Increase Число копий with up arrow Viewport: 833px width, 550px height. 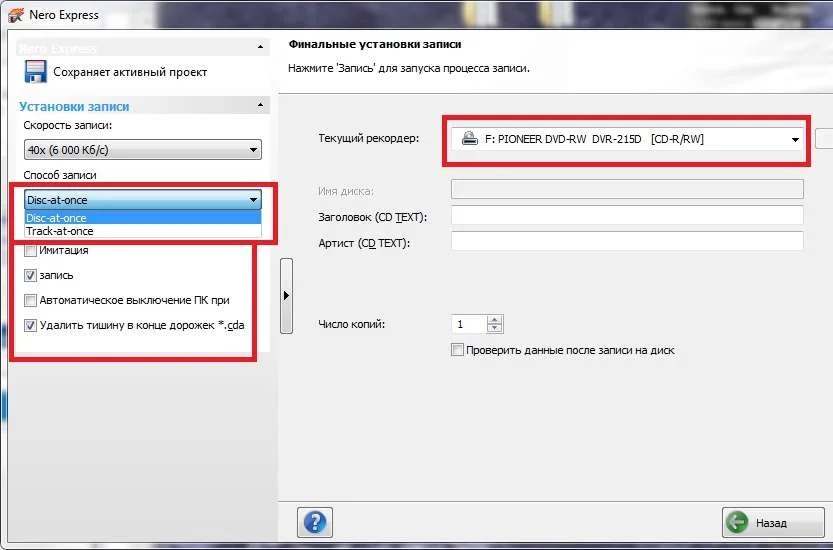click(x=495, y=319)
